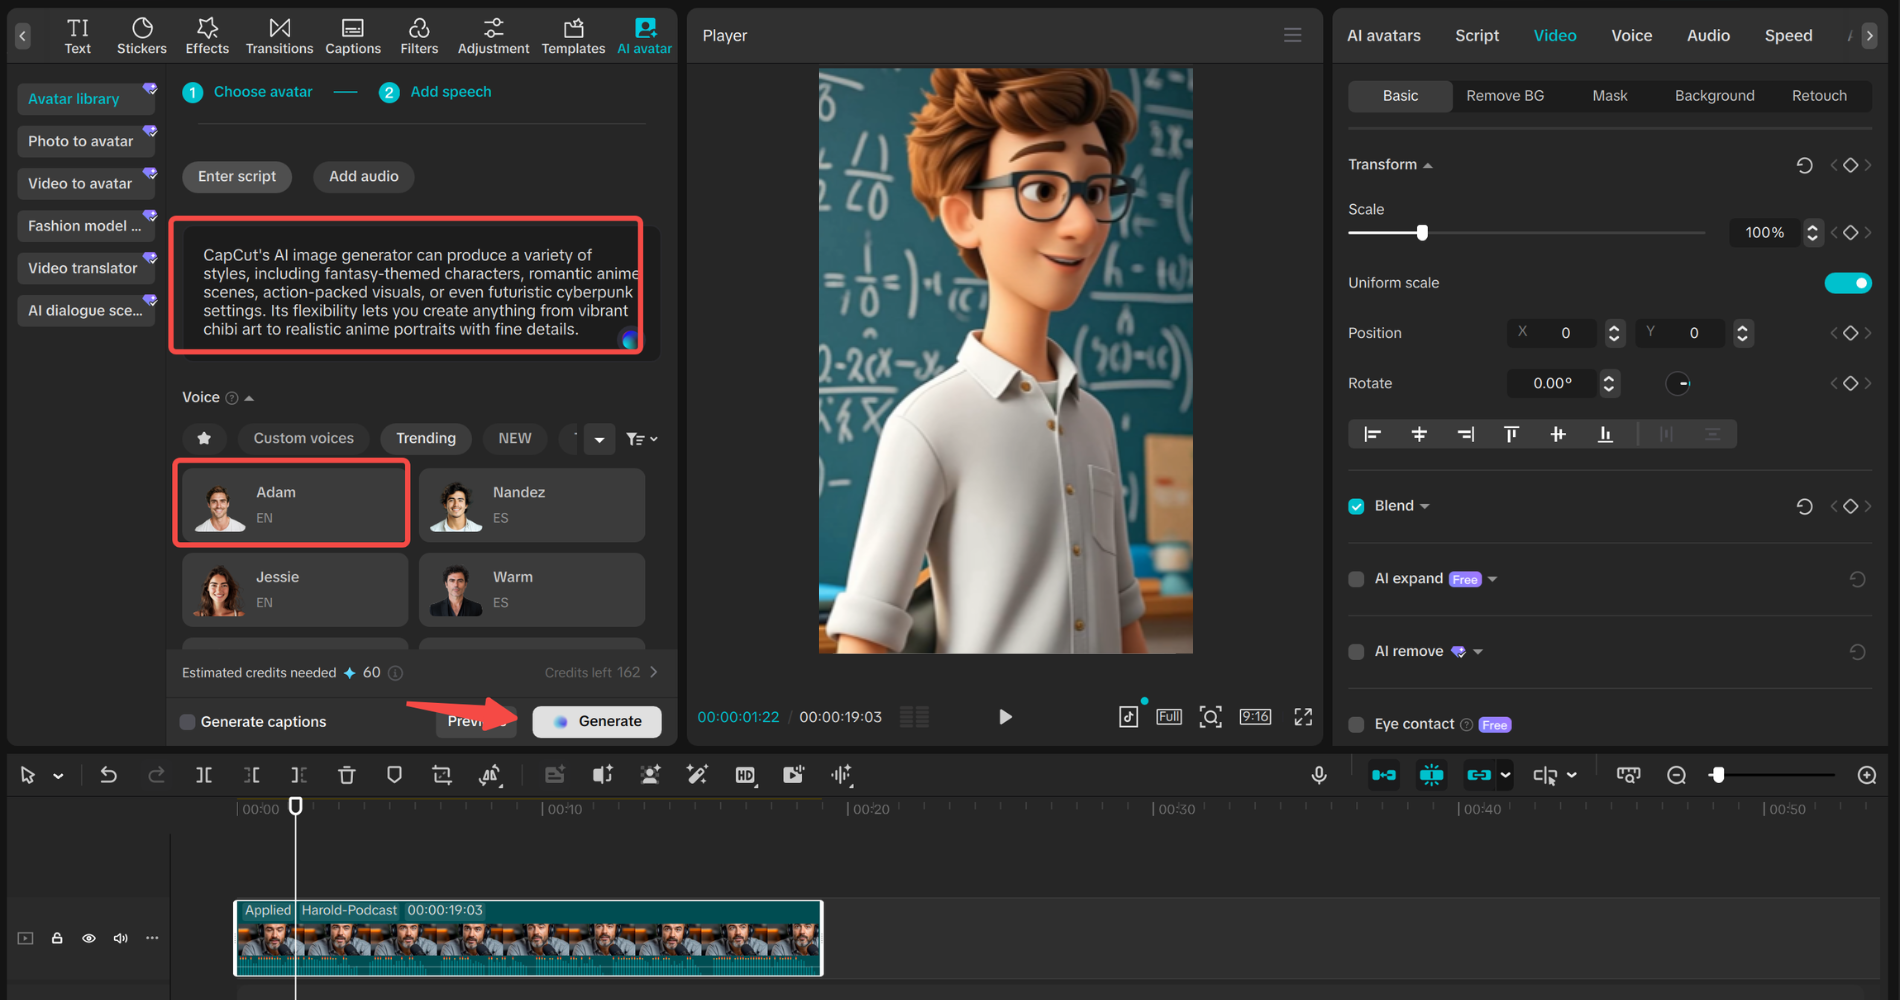1900x1000 pixels.
Task: Select the Custom voices filter
Action: [303, 438]
